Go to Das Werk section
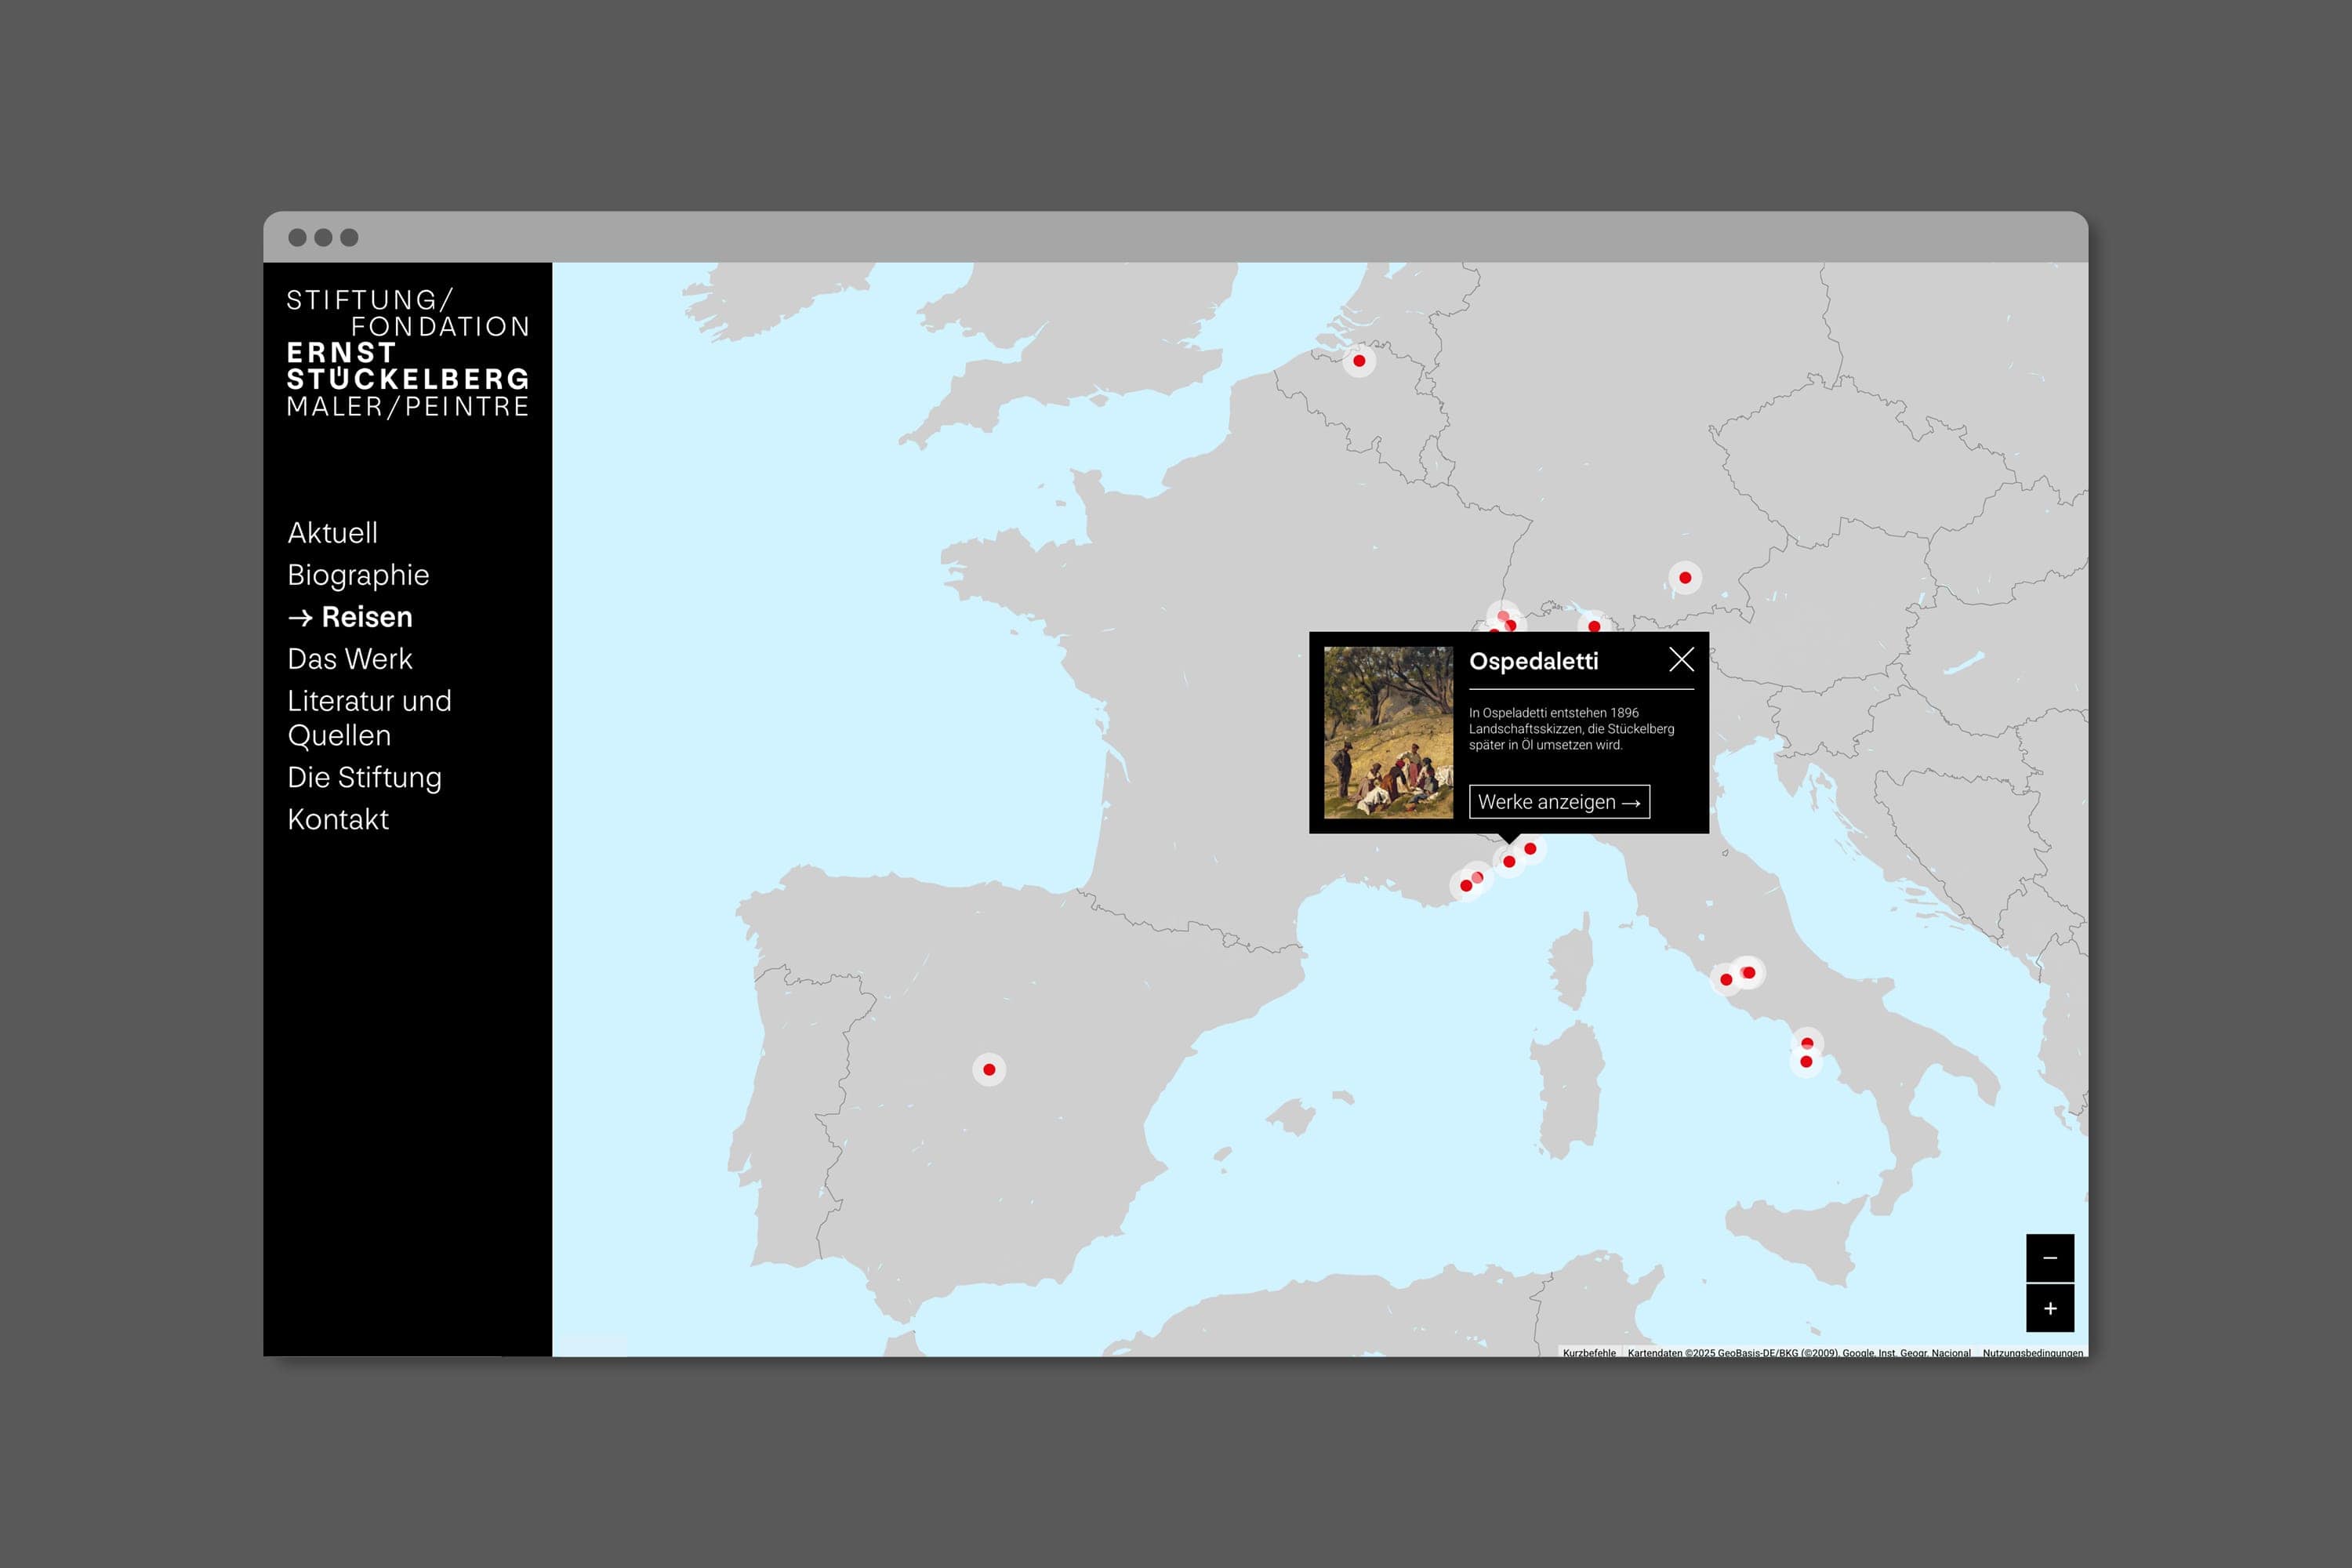 (350, 659)
